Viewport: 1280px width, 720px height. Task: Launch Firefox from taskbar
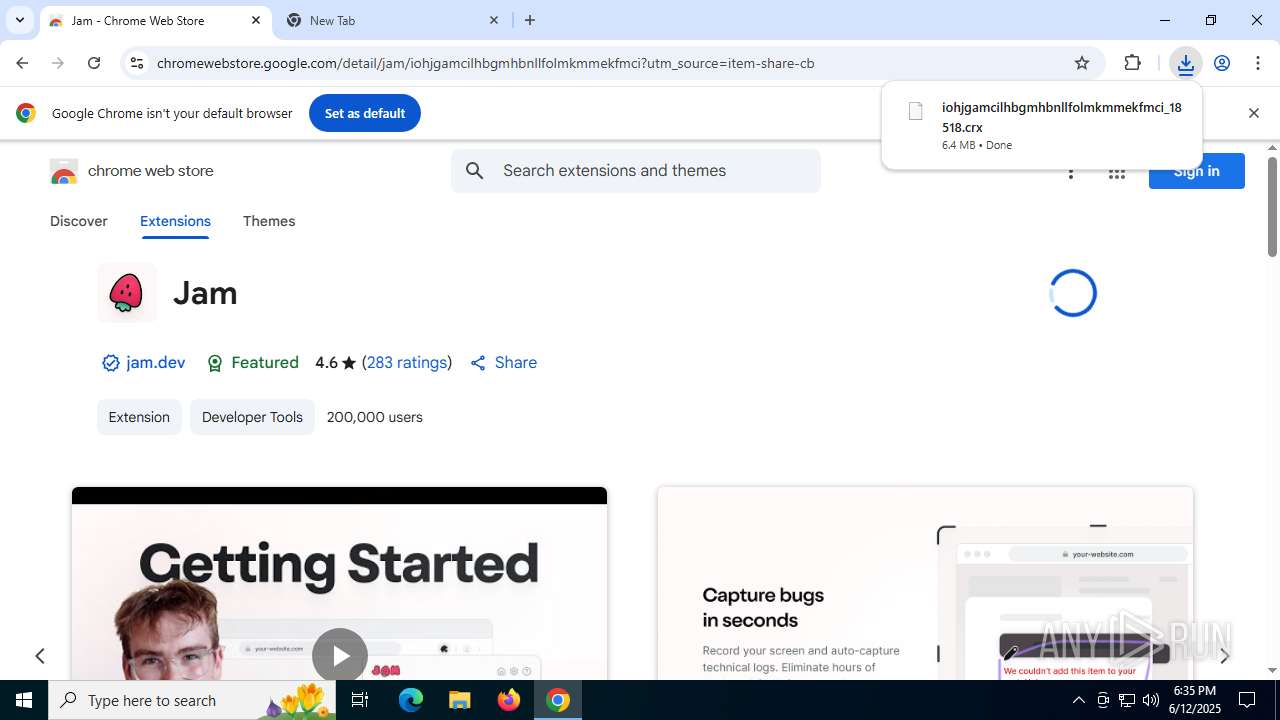509,700
